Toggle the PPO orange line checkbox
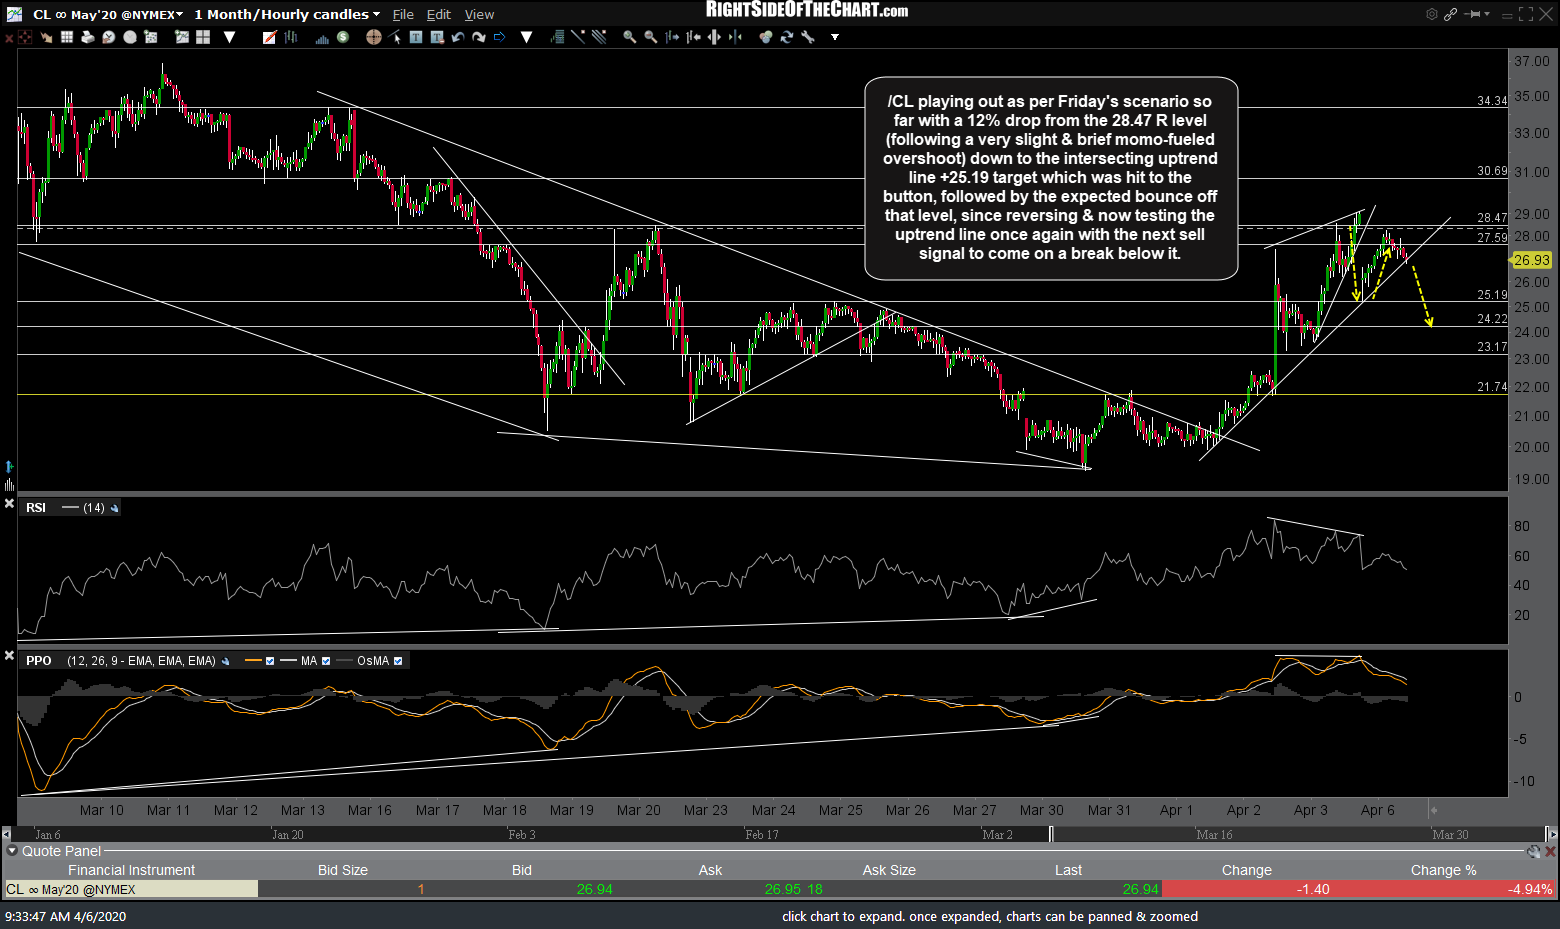The image size is (1560, 929). [270, 661]
